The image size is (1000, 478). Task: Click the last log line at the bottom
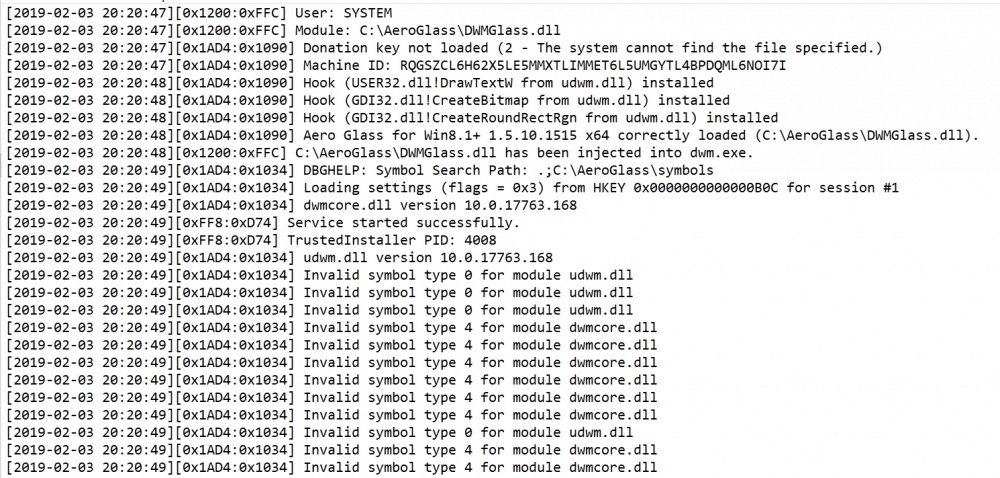[x=480, y=466]
